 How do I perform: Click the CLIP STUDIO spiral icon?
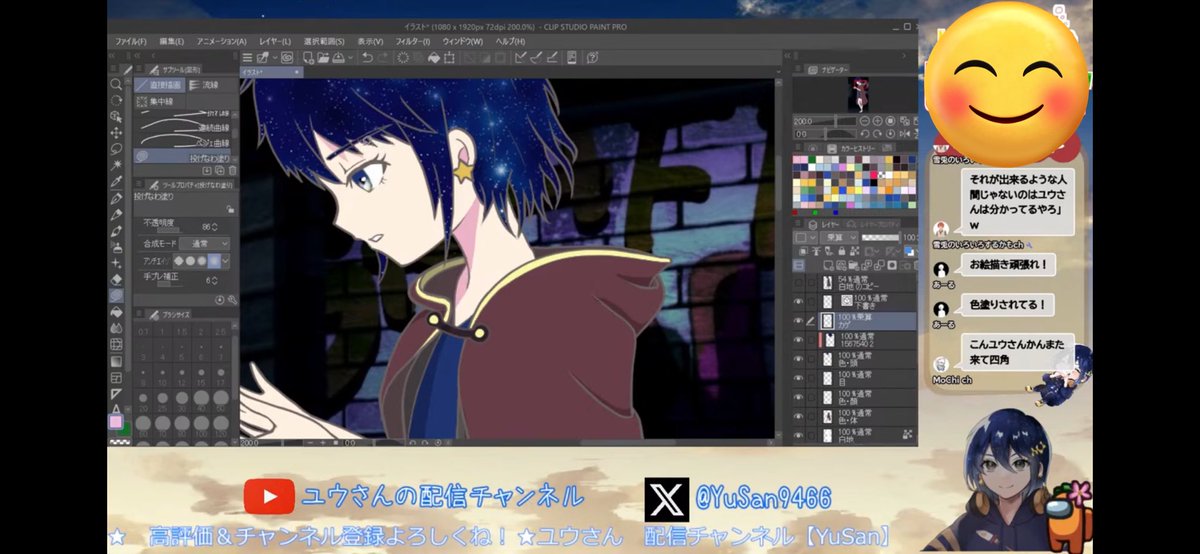coord(287,58)
